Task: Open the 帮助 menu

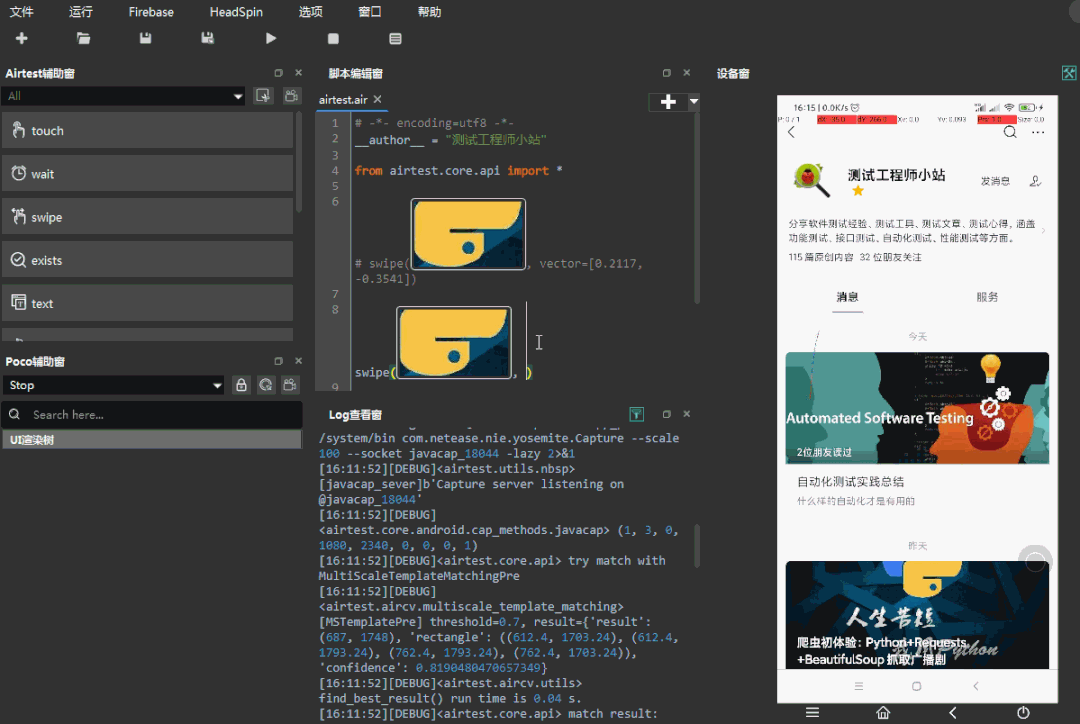Action: point(429,12)
